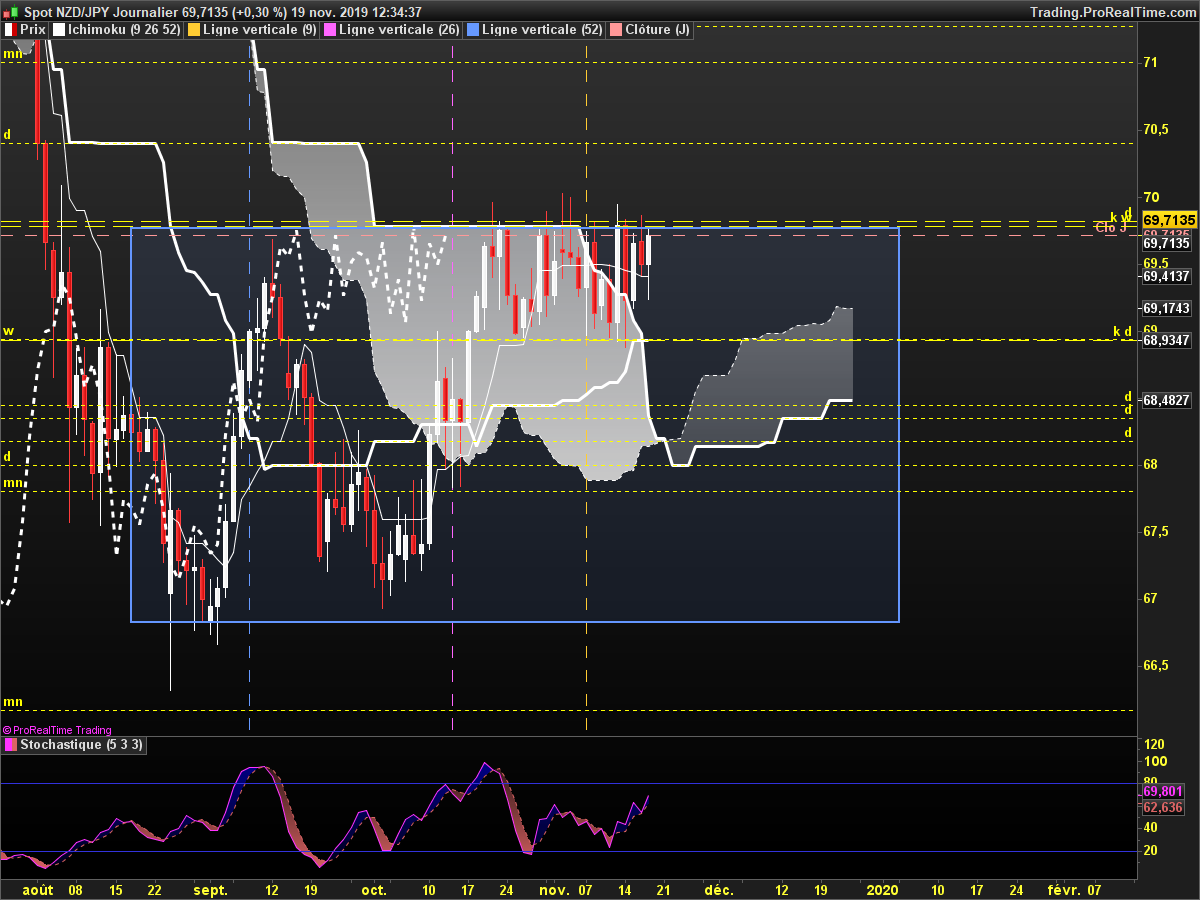Open the Stochastique (5 3 3) settings
This screenshot has height=900, width=1200.
click(x=82, y=745)
